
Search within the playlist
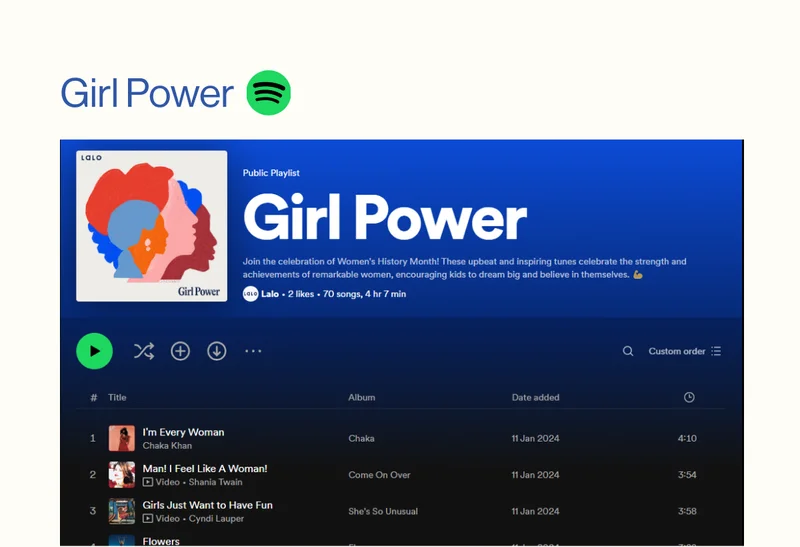point(628,351)
